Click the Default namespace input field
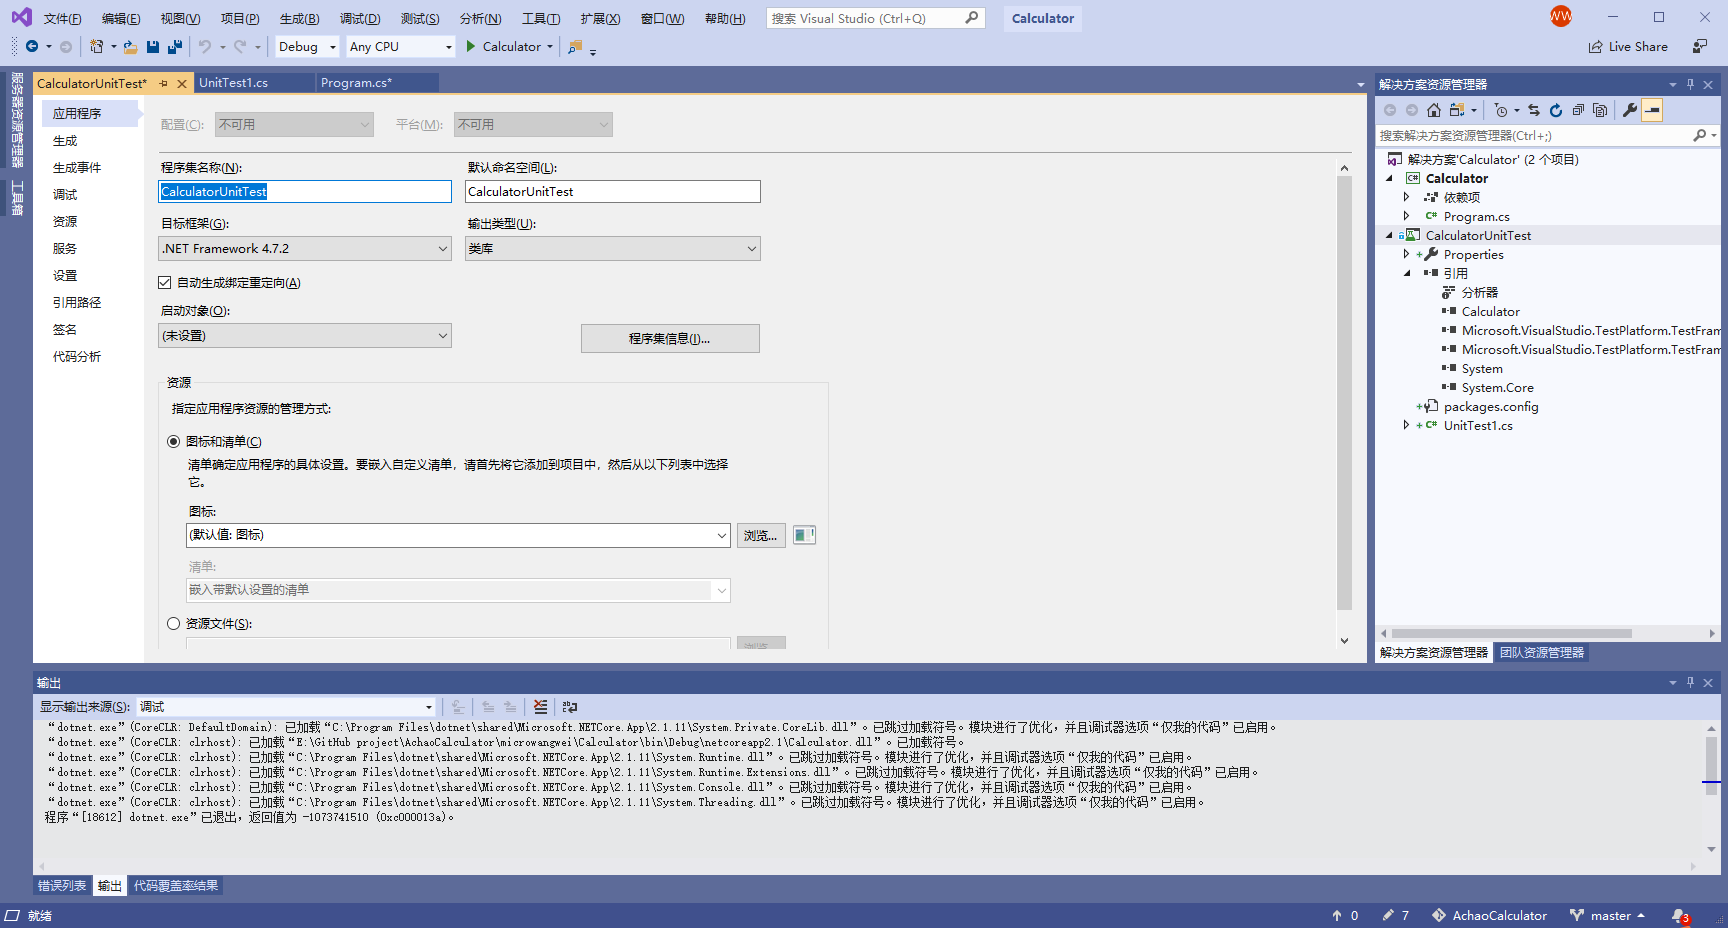The width and height of the screenshot is (1728, 928). (613, 191)
